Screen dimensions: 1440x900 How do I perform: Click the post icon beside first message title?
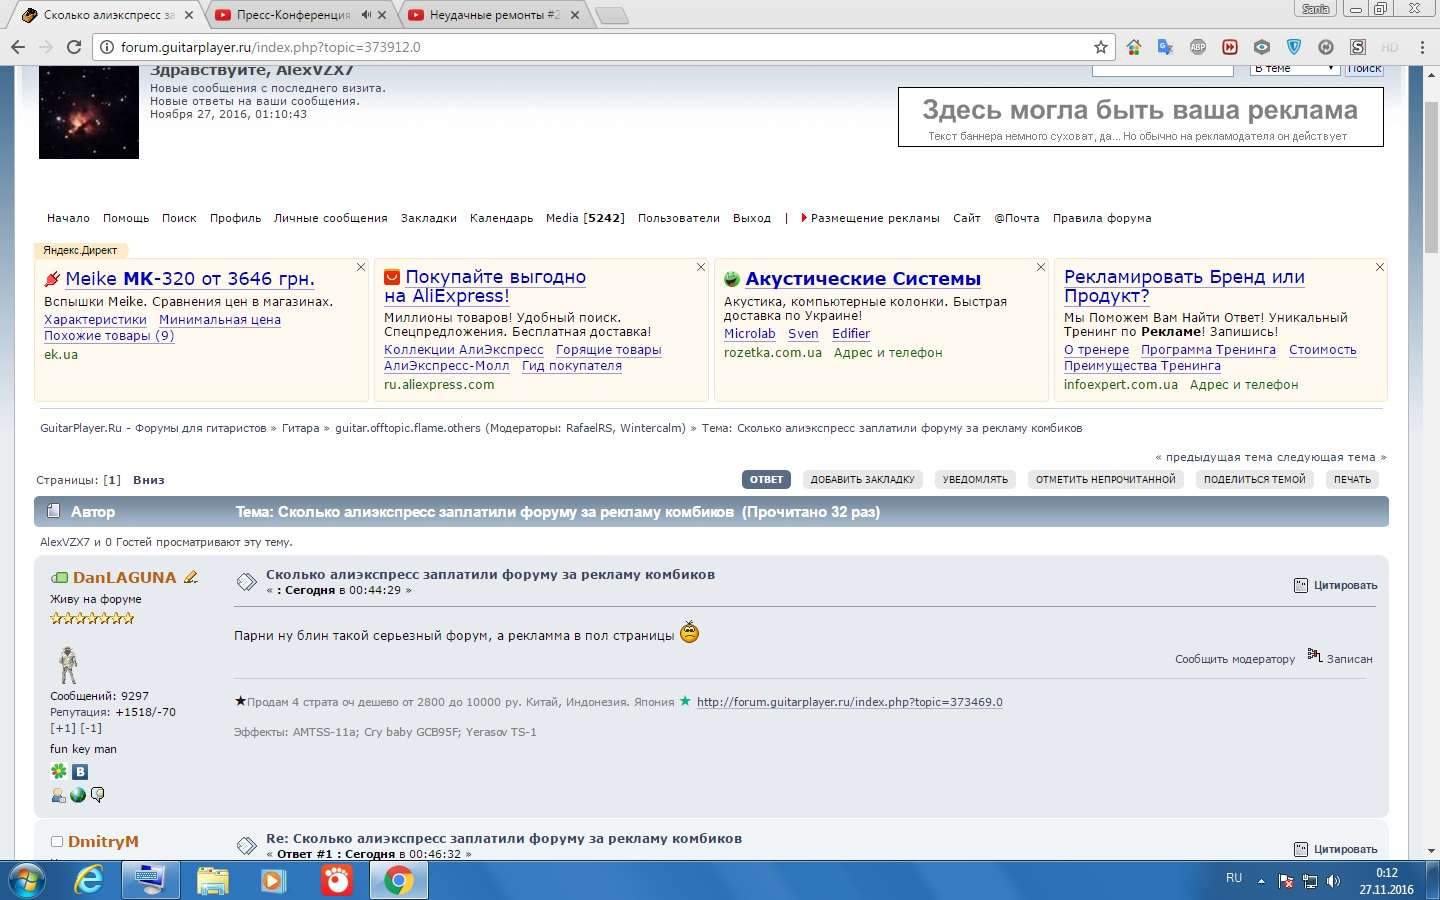246,582
